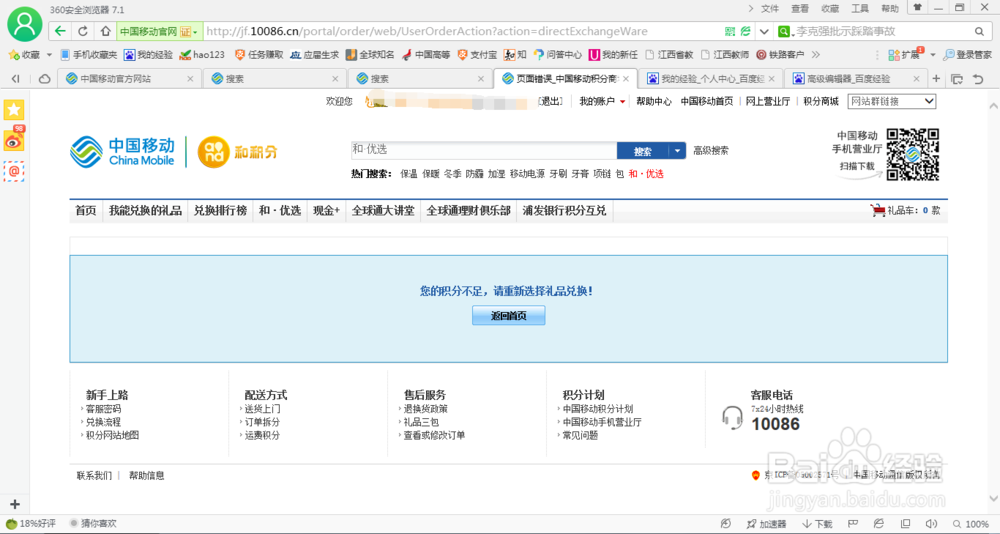Switch to the 高级编辑器_百度经验 tab
This screenshot has width=1000, height=534.
click(855, 78)
